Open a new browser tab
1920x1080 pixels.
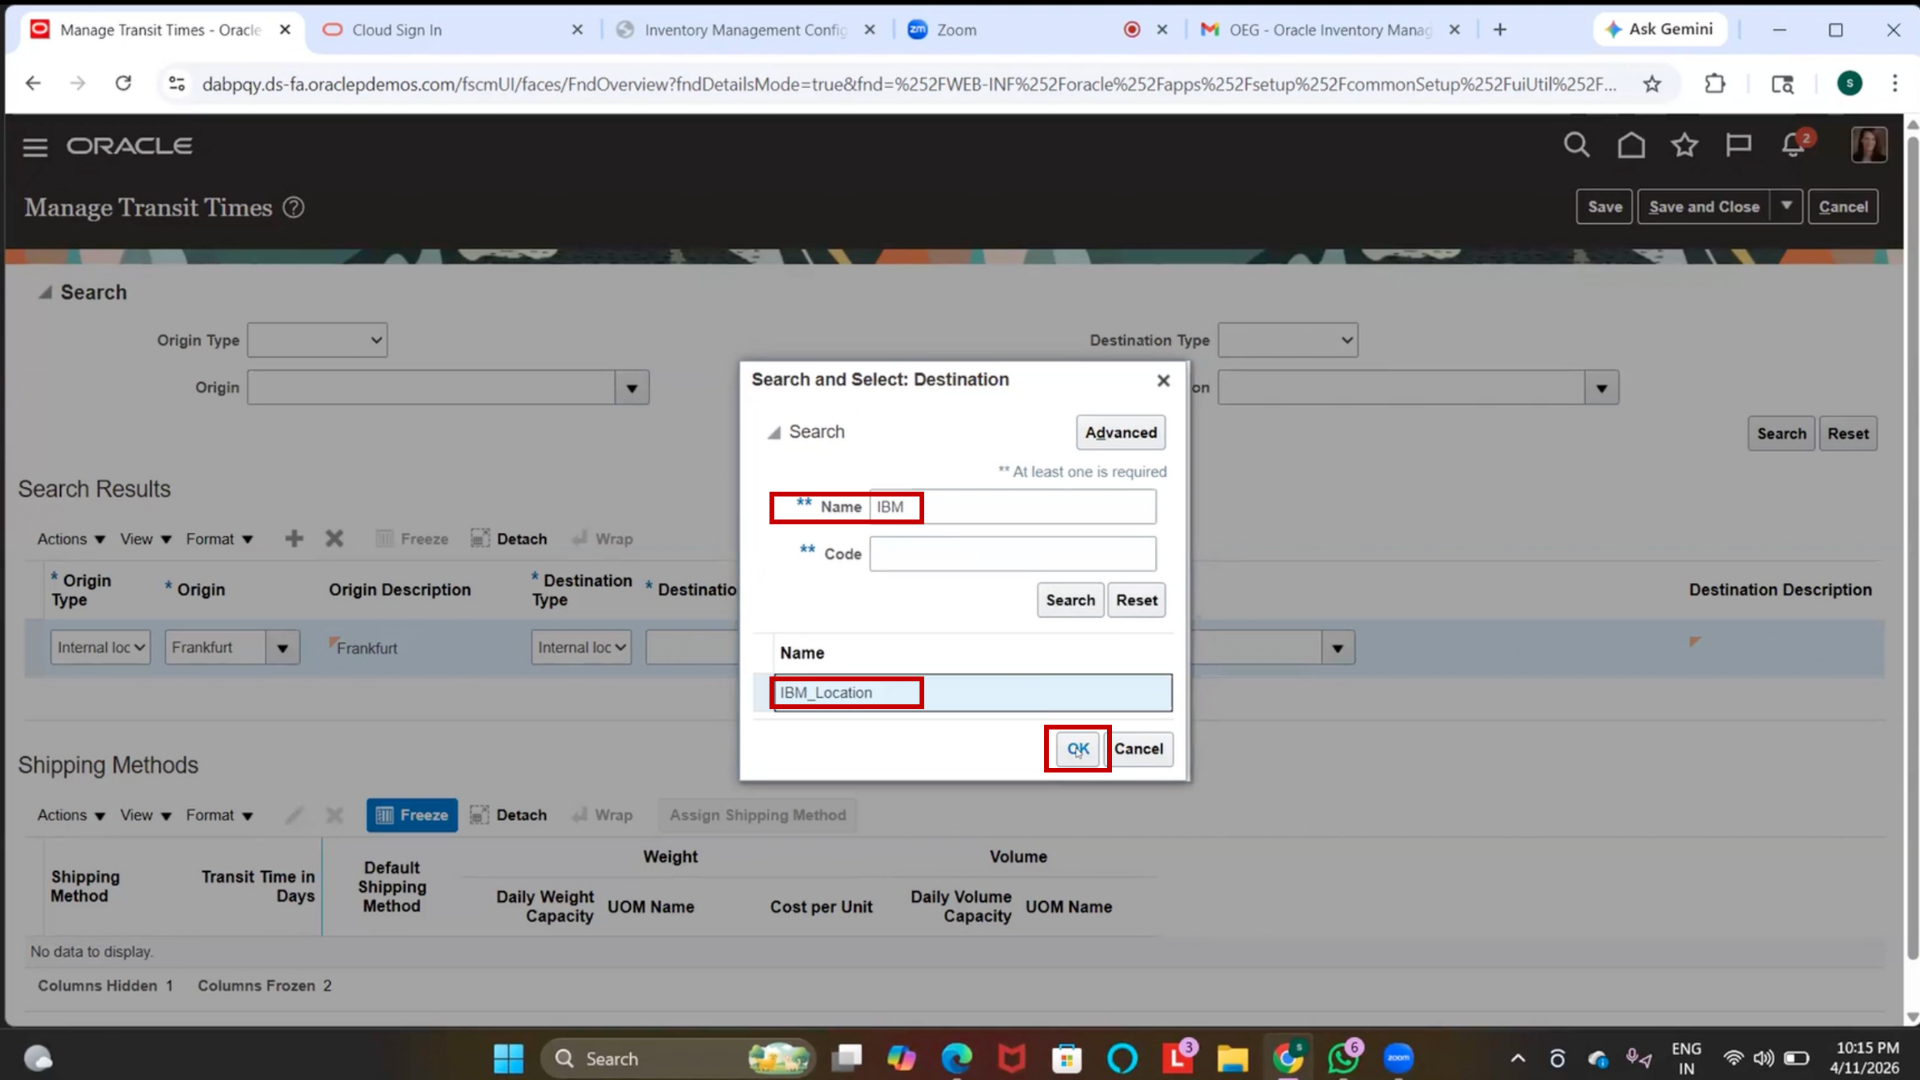[1500, 30]
